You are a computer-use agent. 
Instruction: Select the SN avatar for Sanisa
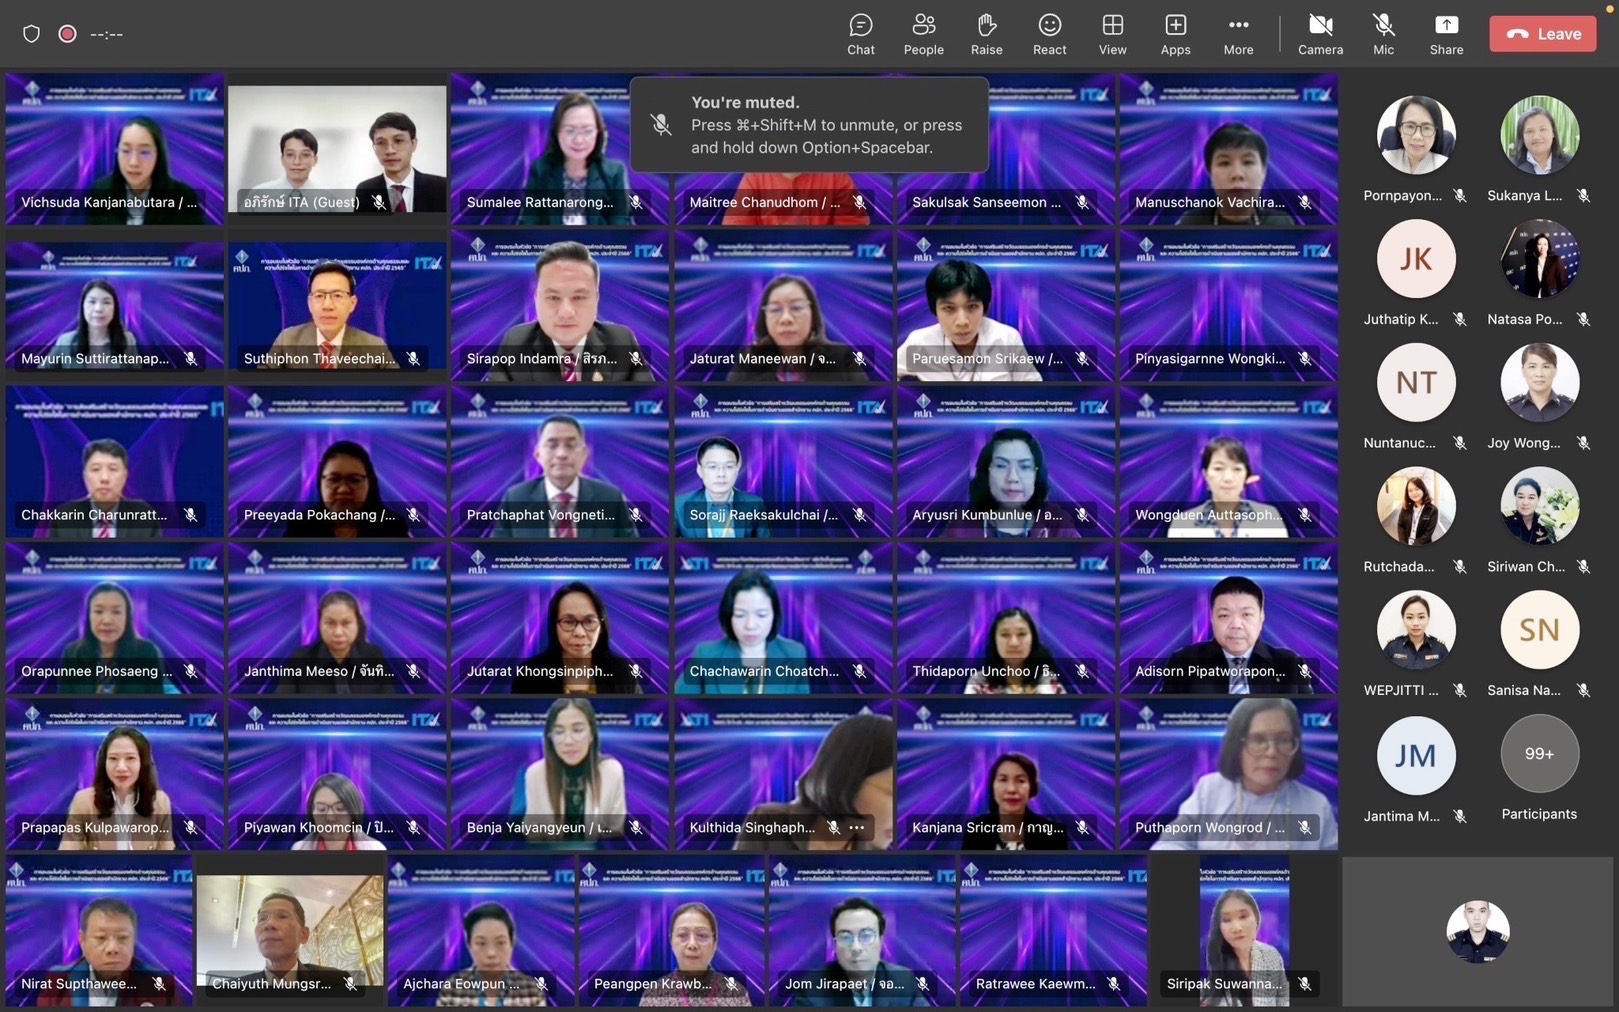coord(1539,630)
